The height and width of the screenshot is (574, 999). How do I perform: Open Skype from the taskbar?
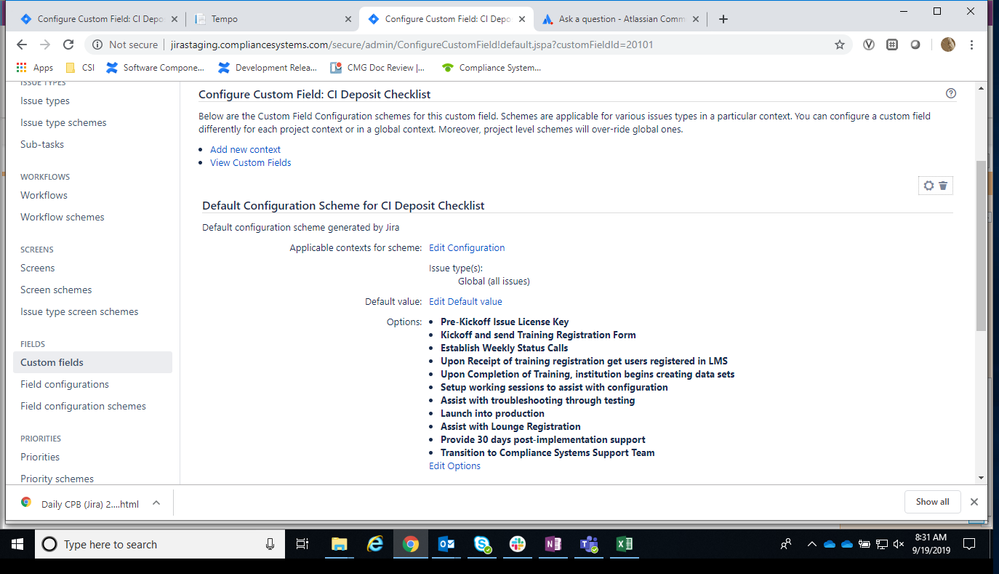tap(482, 544)
